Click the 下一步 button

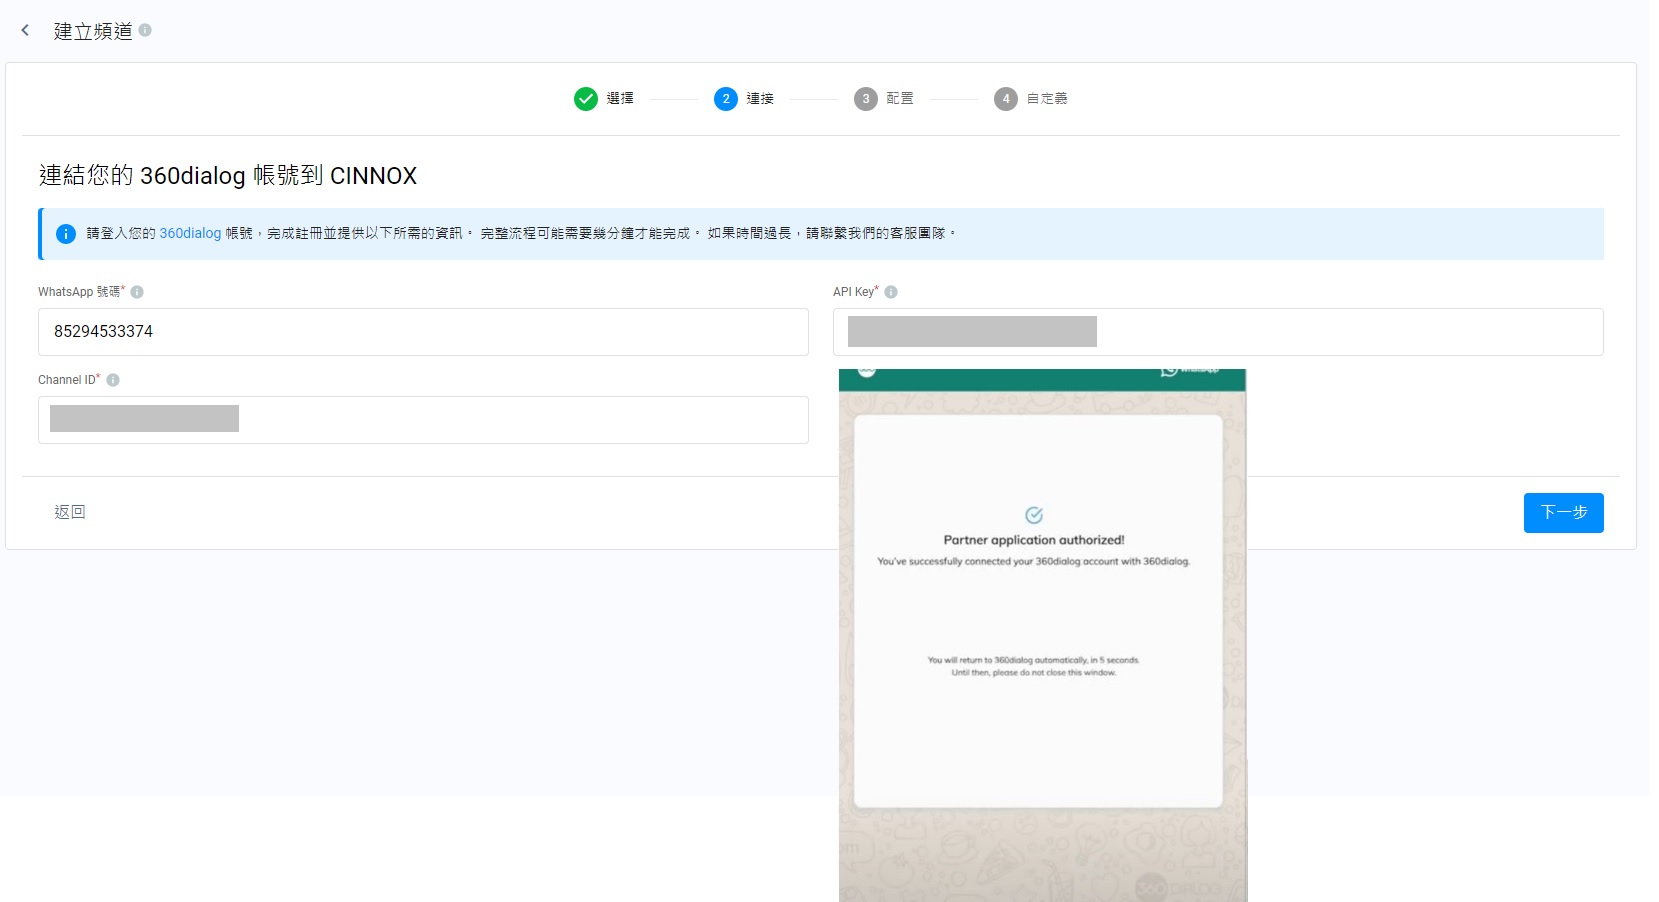(1564, 513)
